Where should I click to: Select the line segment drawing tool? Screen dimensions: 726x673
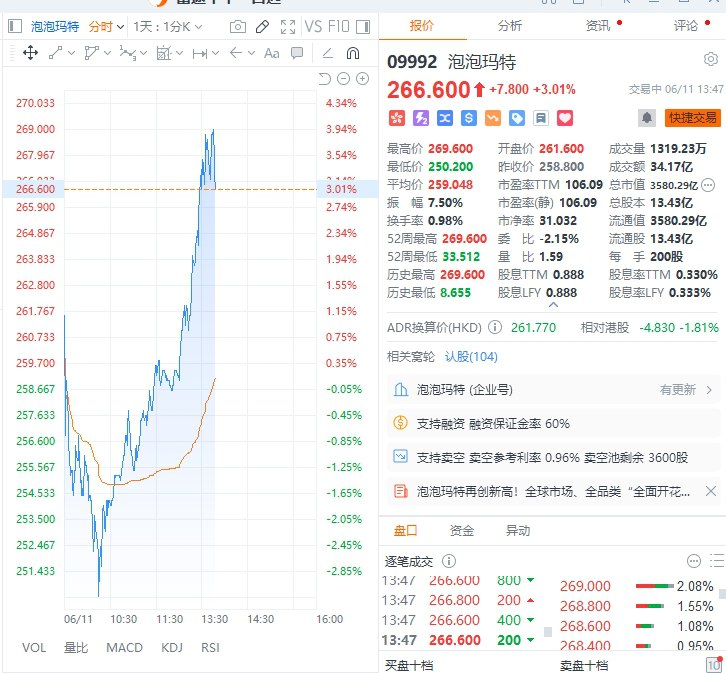56,53
